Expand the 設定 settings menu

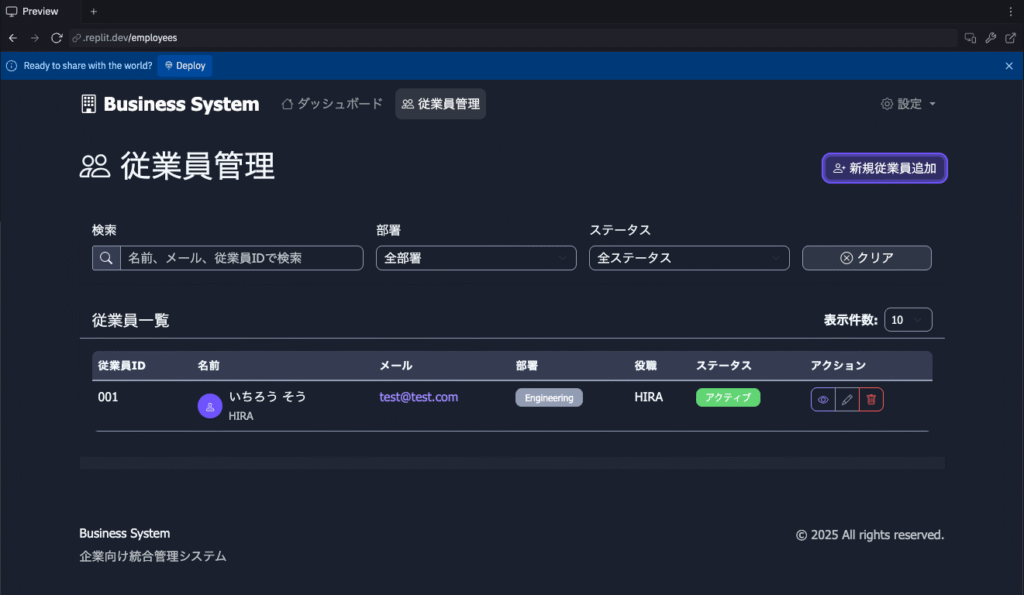click(908, 104)
